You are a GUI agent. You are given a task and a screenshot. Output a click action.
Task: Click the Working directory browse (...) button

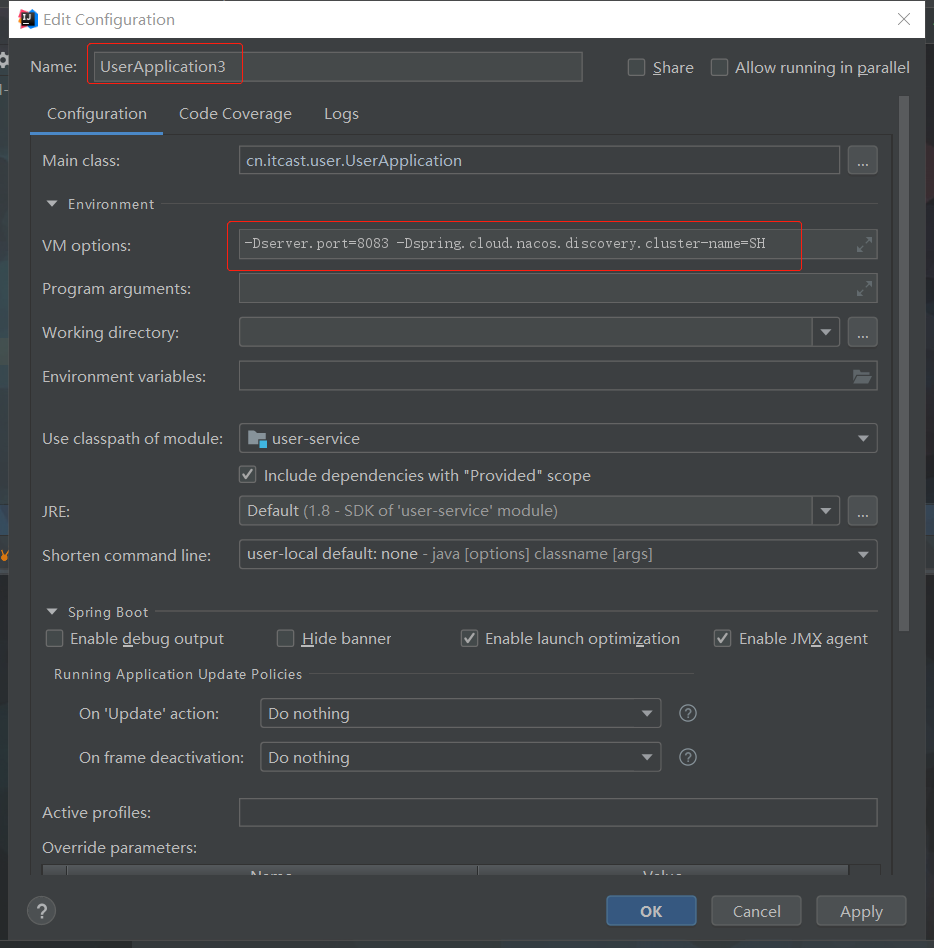pos(862,332)
